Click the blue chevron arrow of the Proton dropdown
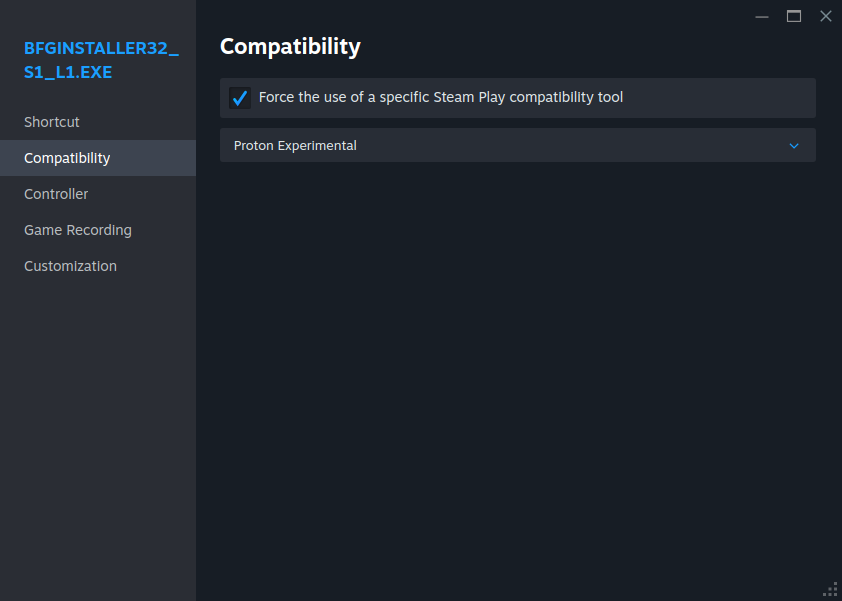Viewport: 842px width, 601px height. tap(794, 146)
